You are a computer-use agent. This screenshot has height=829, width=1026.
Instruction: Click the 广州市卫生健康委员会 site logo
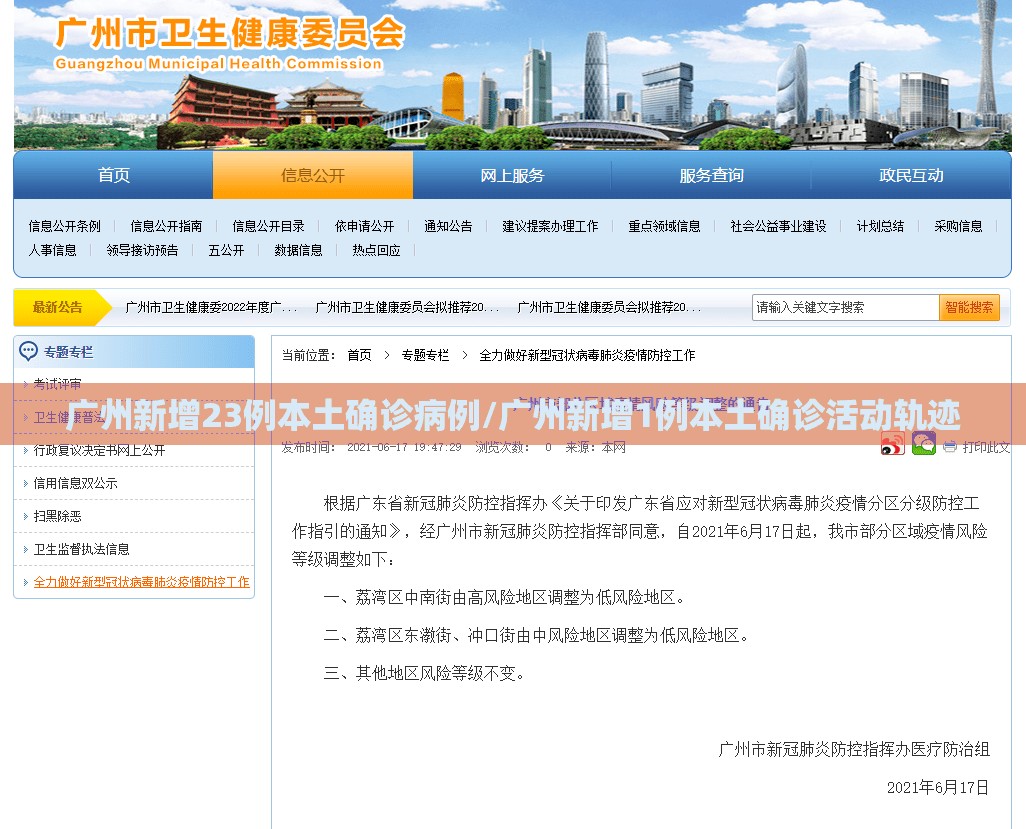(x=230, y=43)
